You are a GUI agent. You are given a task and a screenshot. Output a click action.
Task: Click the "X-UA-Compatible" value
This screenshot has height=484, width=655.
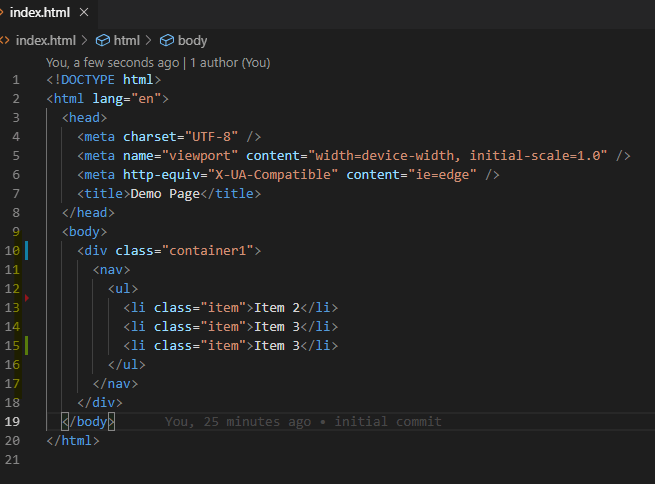[x=272, y=175]
